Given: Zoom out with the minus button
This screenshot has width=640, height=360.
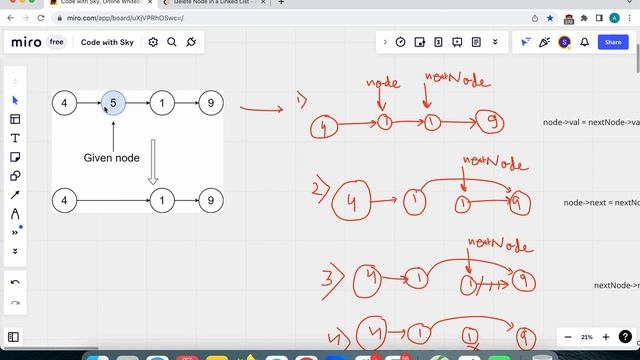Looking at the screenshot, I should point(568,337).
